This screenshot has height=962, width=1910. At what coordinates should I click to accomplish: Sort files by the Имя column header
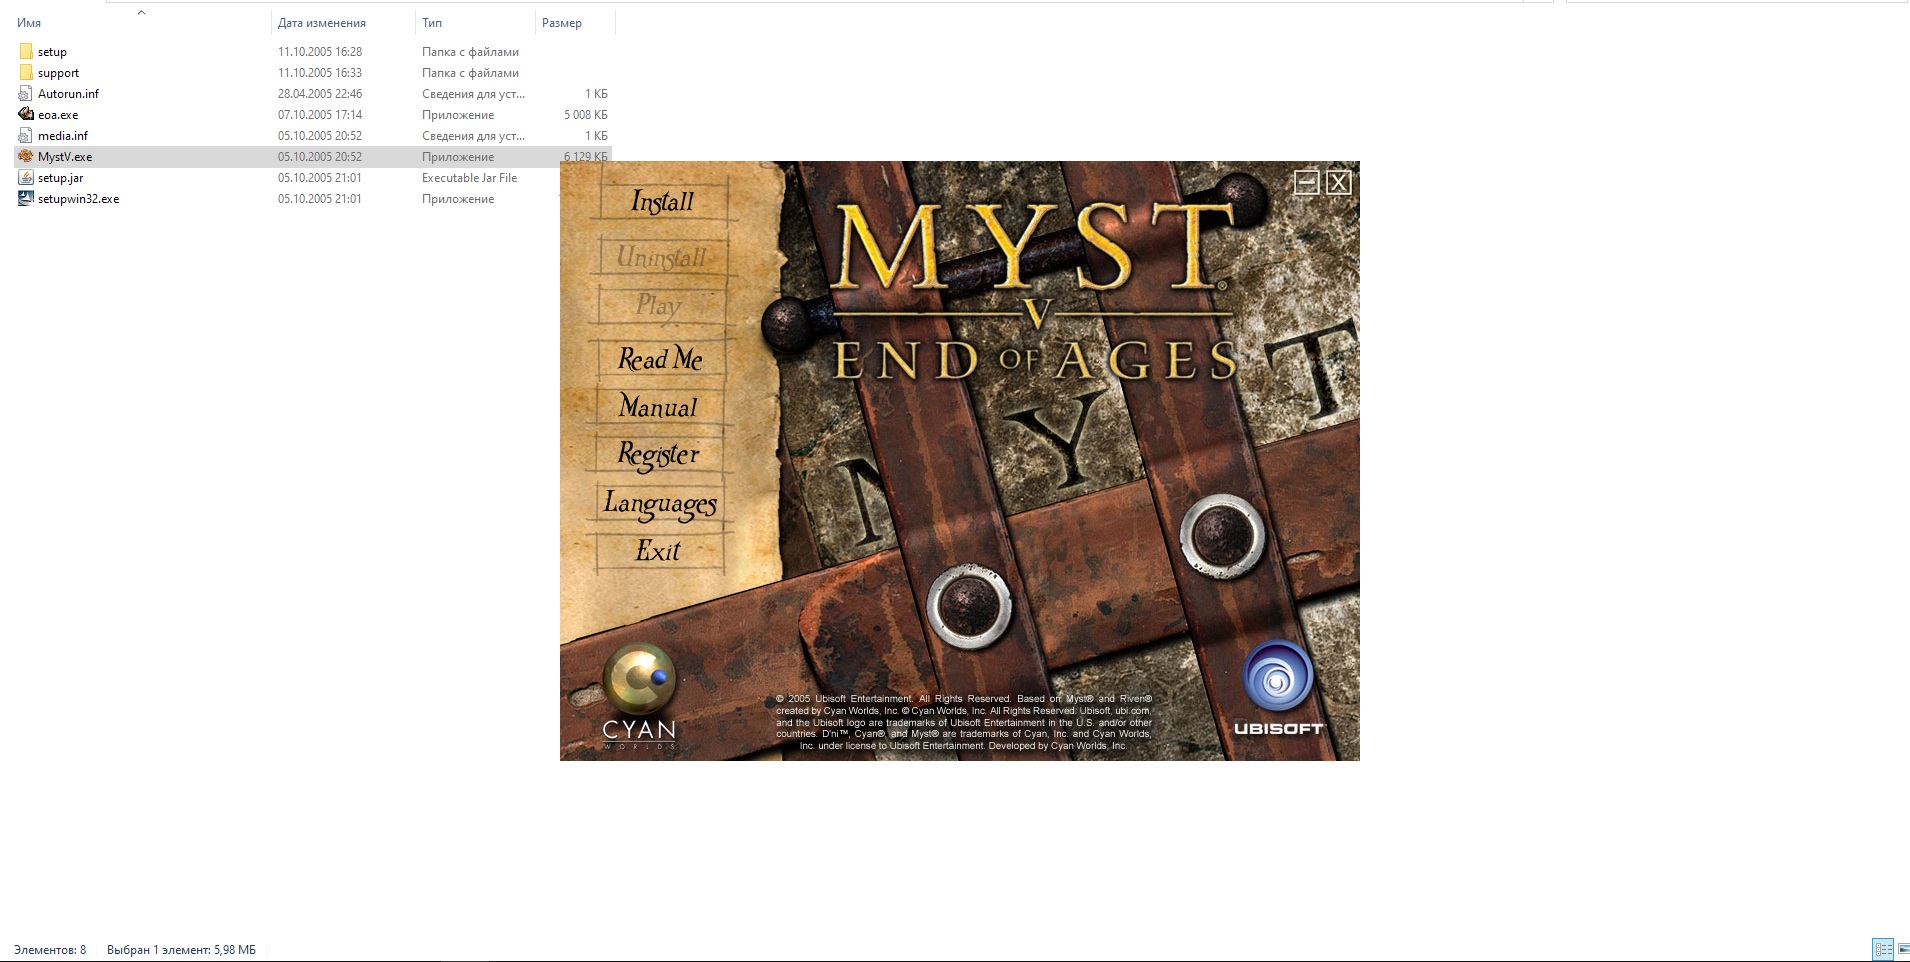coord(29,22)
